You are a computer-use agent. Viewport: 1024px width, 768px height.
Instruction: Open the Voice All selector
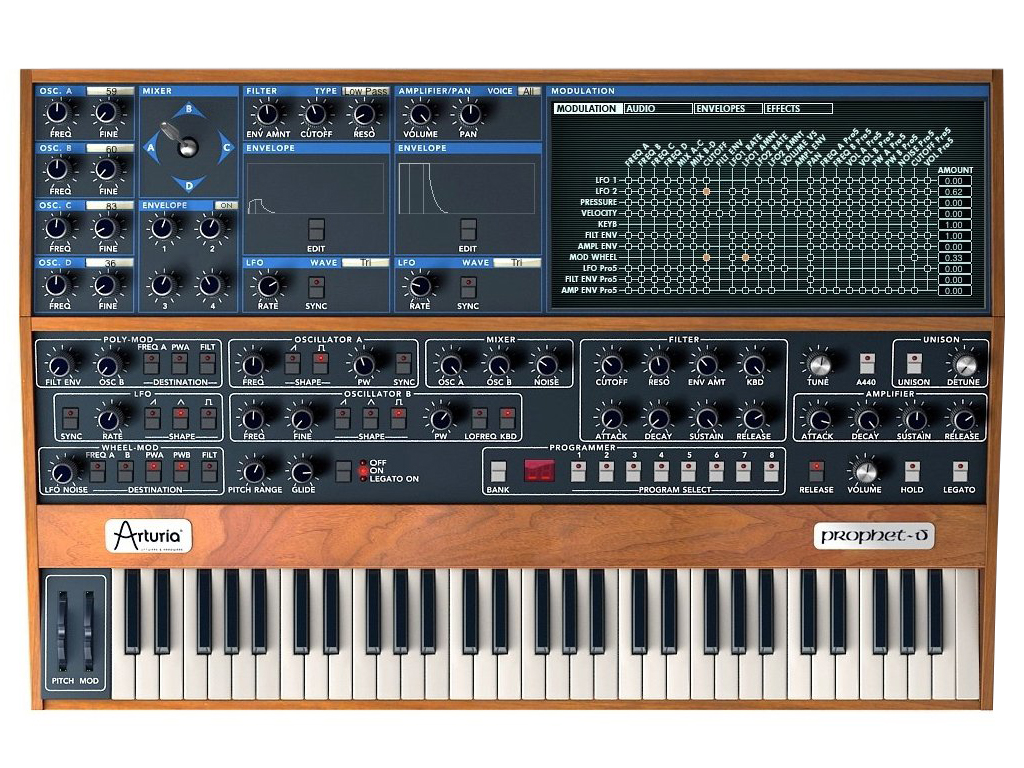[529, 91]
